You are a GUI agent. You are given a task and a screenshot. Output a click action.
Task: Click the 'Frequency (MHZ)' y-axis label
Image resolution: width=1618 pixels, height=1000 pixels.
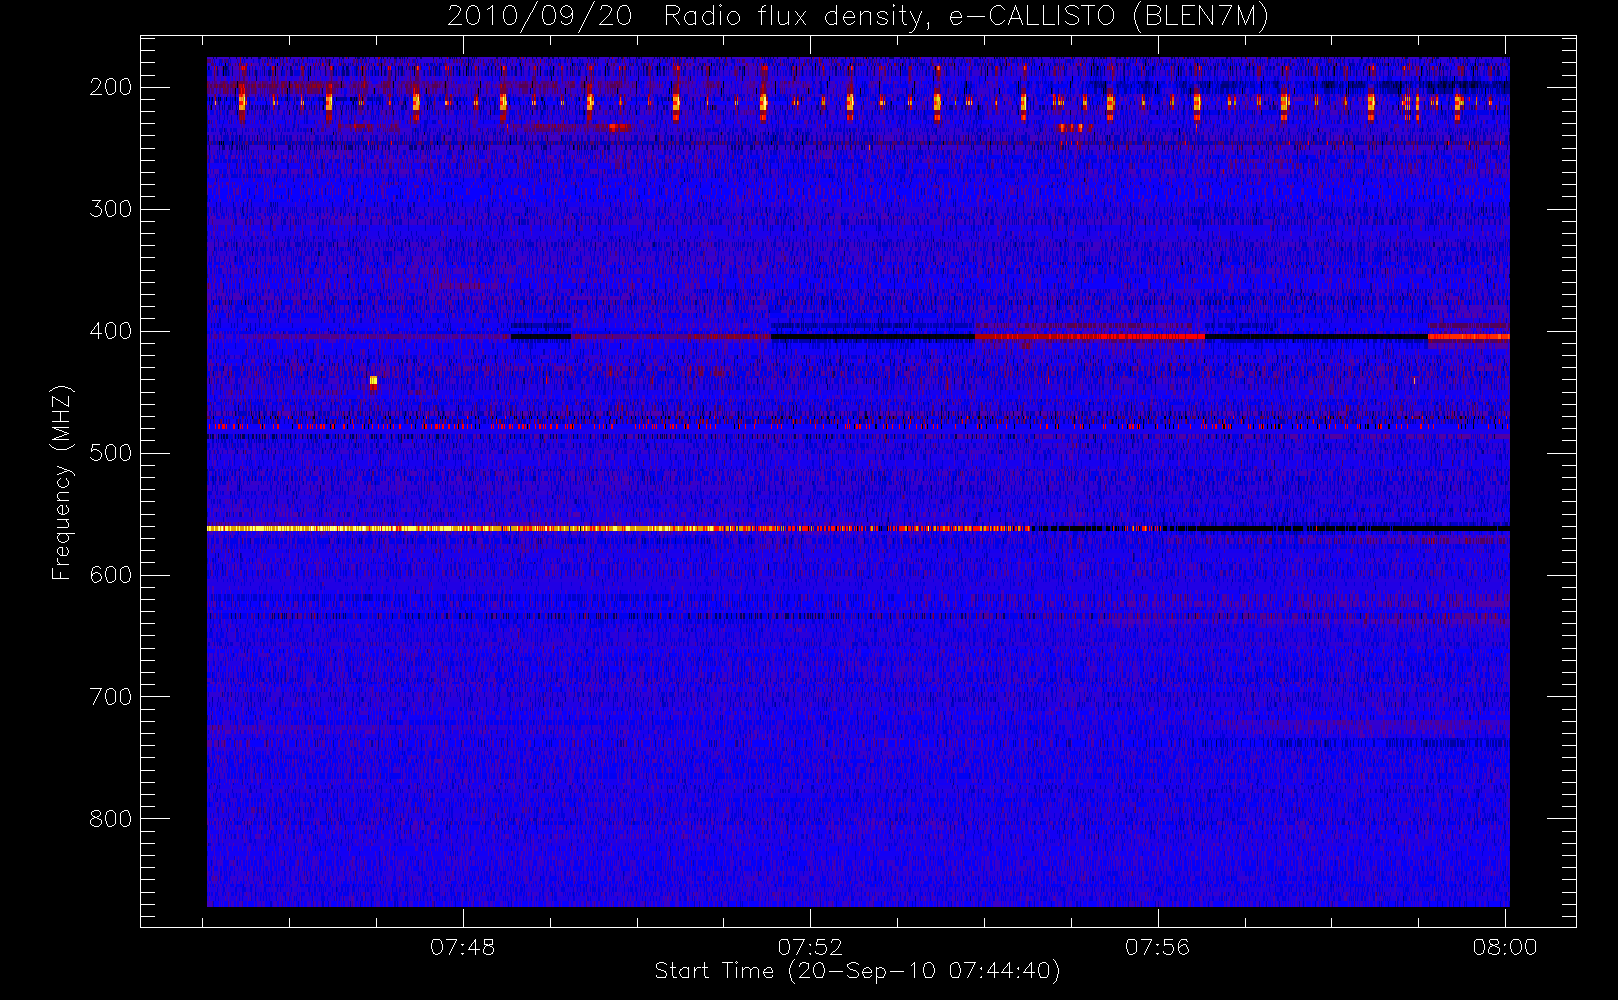tap(62, 482)
